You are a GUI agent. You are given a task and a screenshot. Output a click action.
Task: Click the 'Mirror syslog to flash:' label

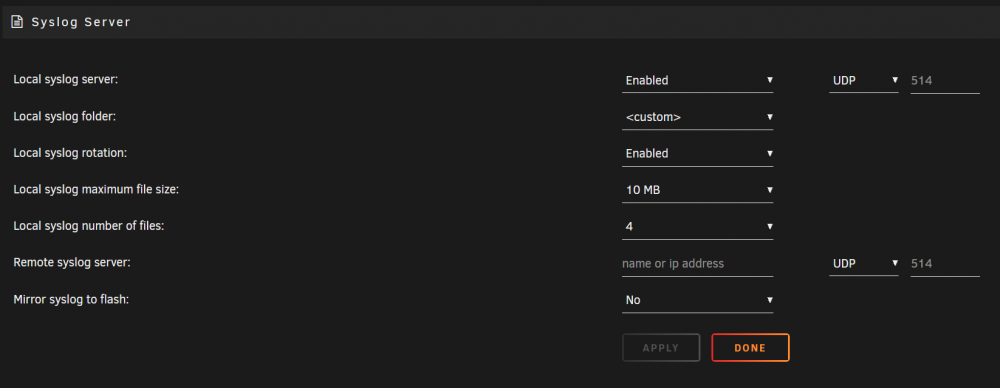click(x=71, y=299)
